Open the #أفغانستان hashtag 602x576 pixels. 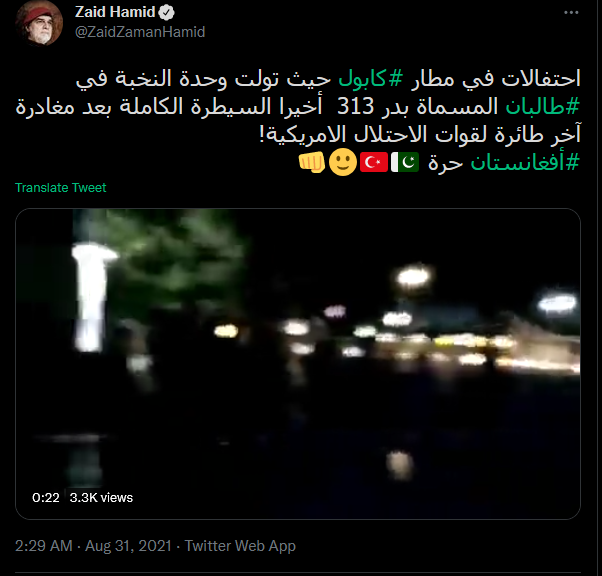click(524, 162)
